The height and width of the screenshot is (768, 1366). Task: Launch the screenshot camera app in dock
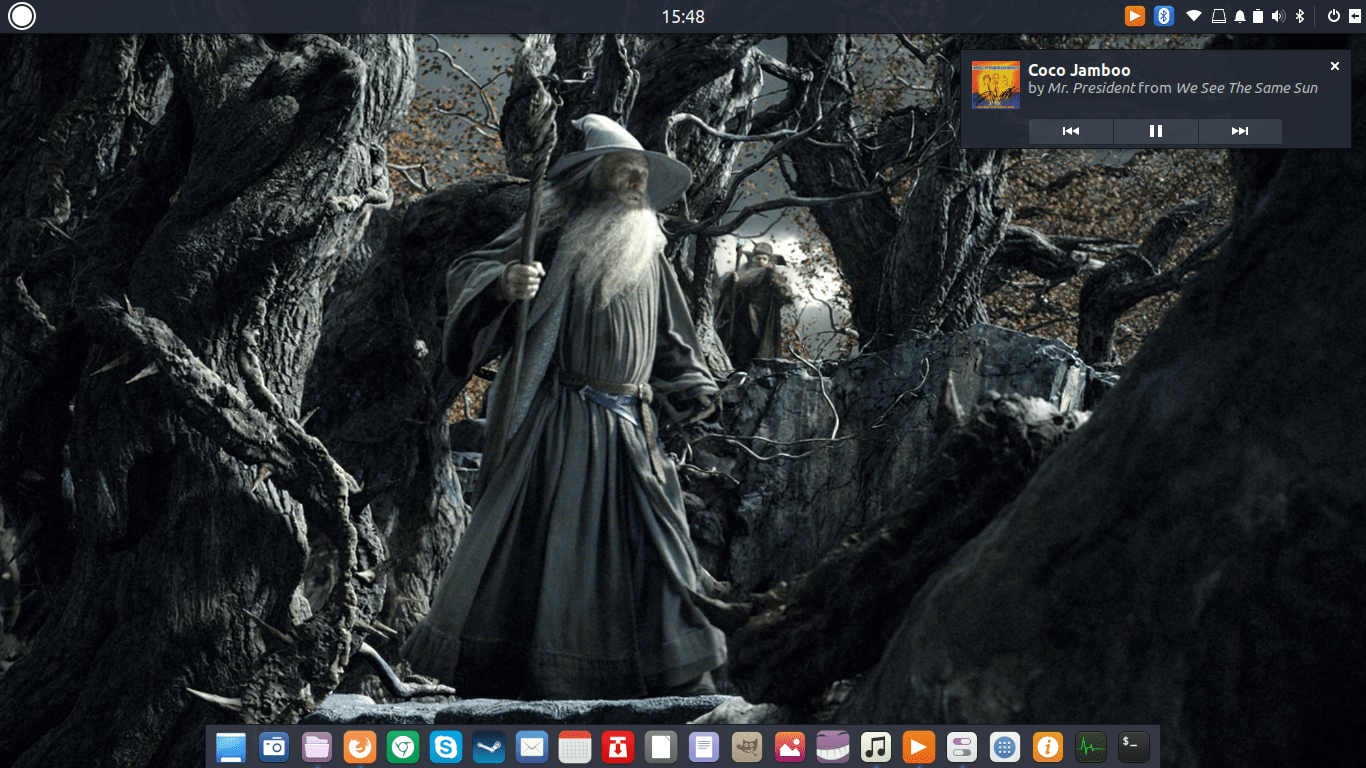pos(274,747)
